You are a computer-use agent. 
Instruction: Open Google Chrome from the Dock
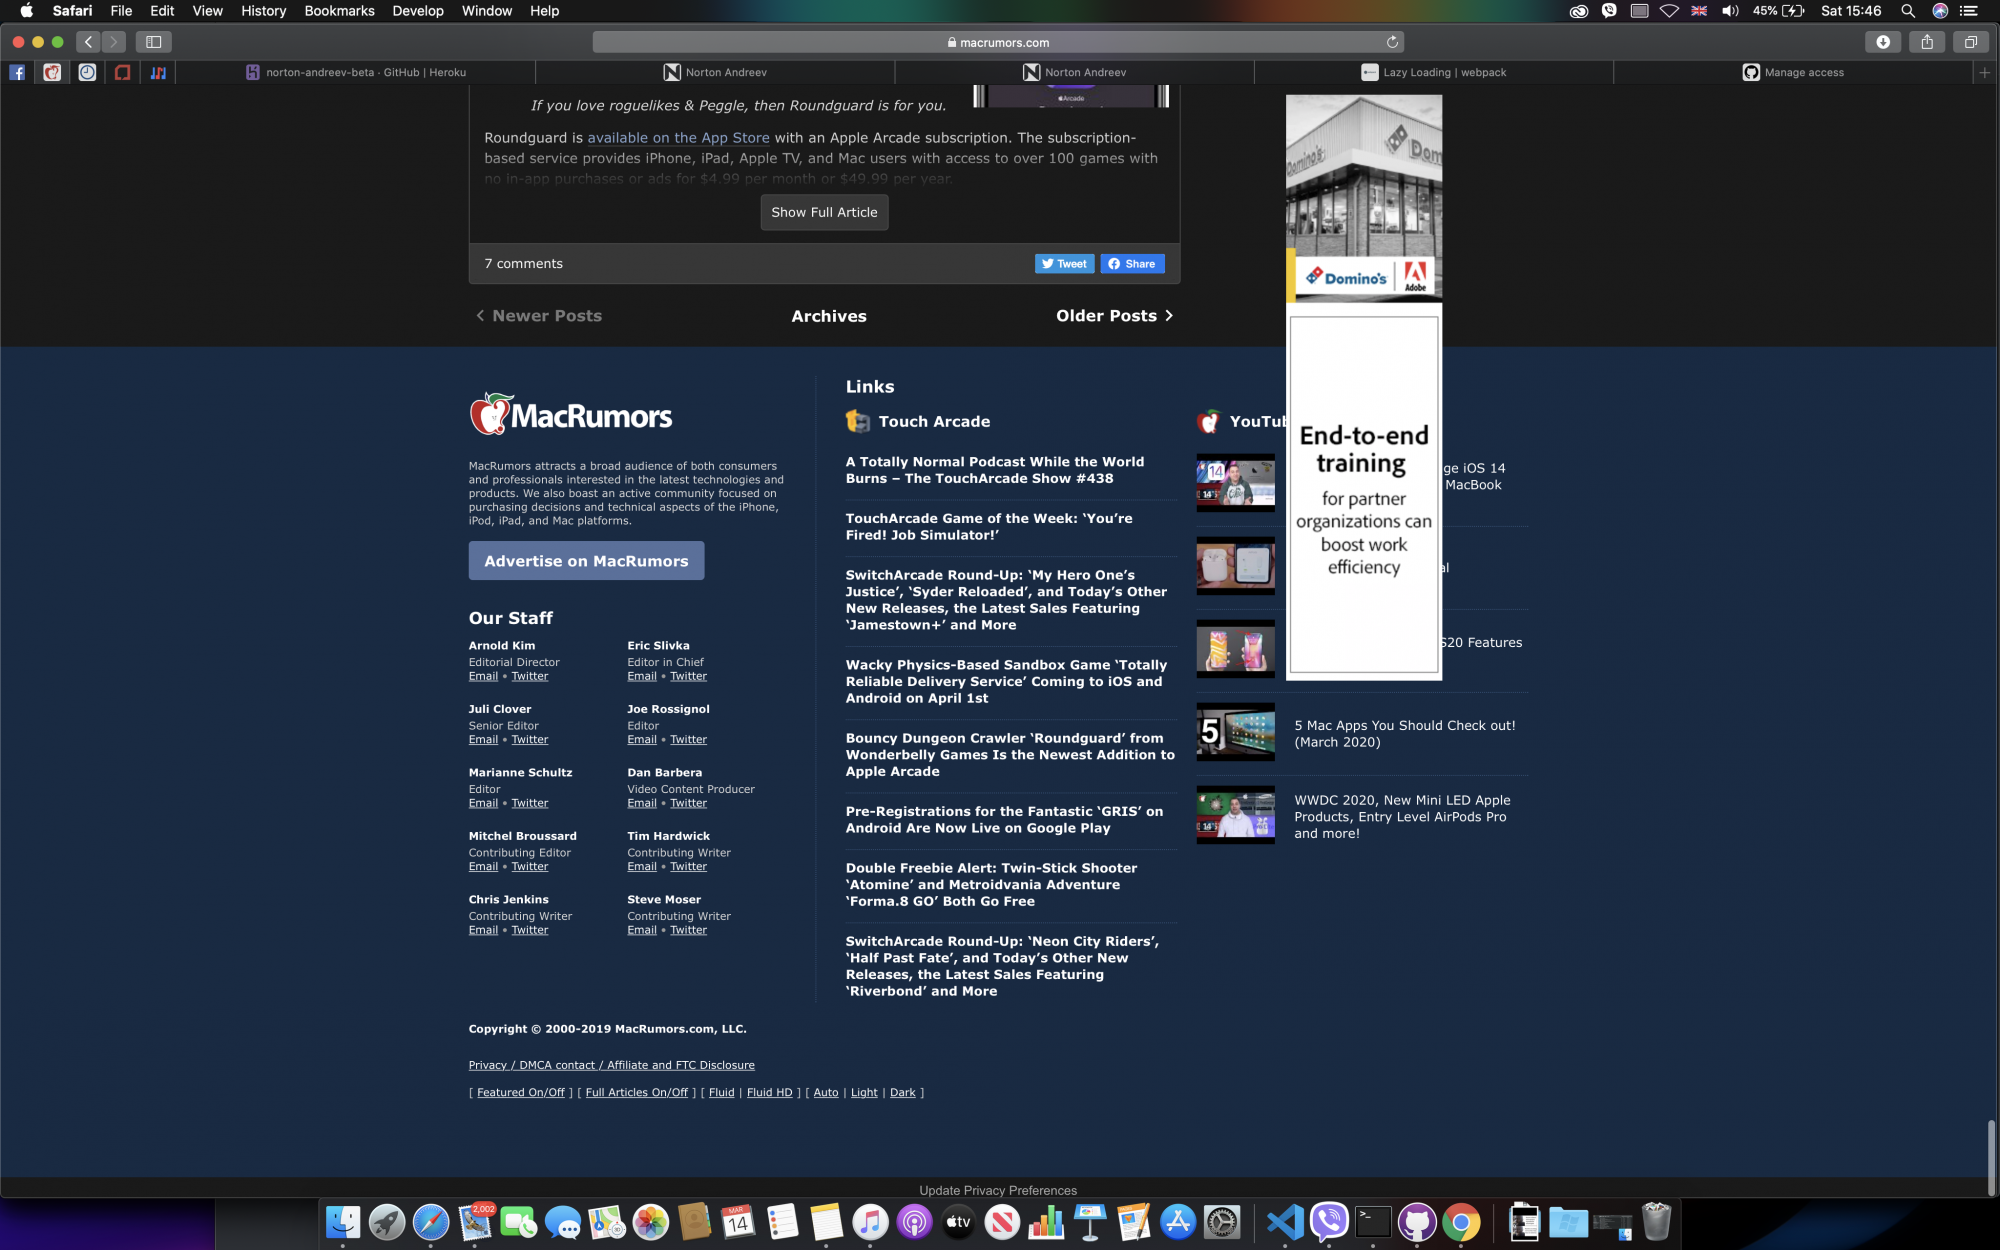point(1461,1222)
